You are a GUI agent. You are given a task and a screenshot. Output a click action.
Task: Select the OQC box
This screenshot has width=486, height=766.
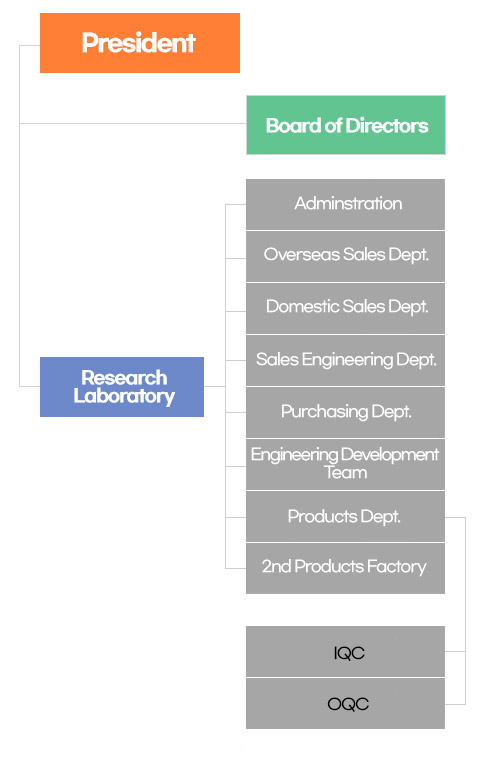345,703
